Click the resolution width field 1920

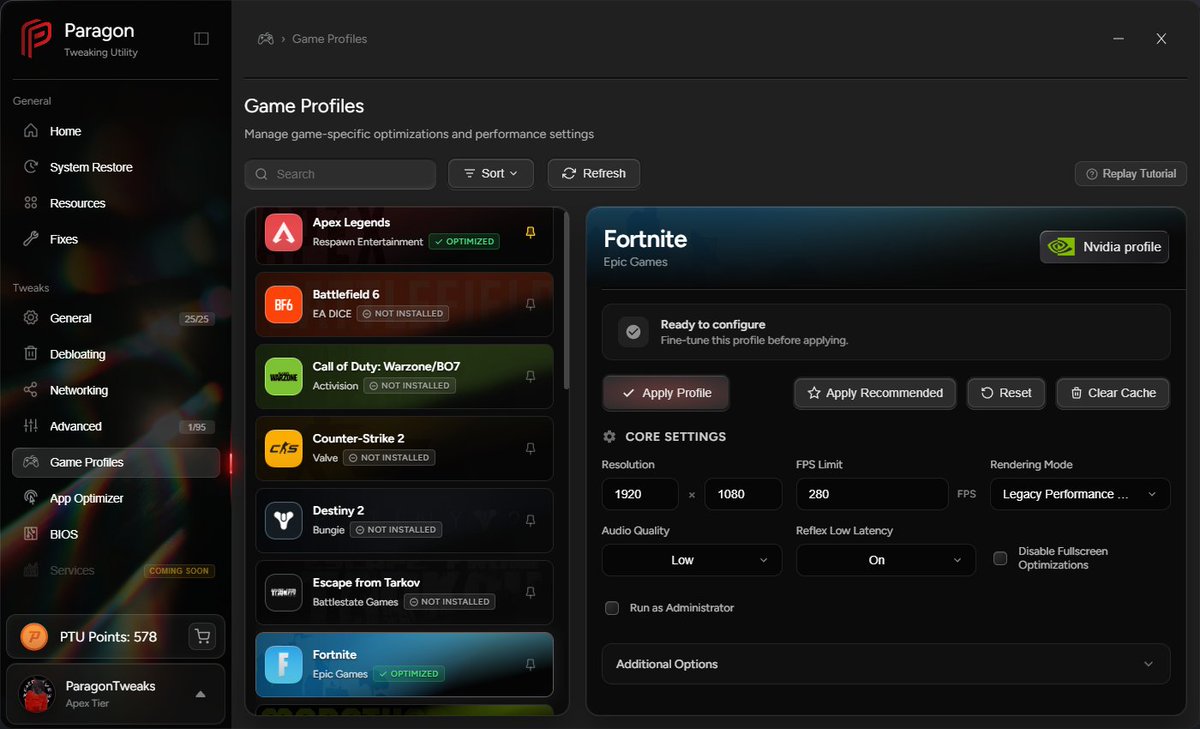640,494
